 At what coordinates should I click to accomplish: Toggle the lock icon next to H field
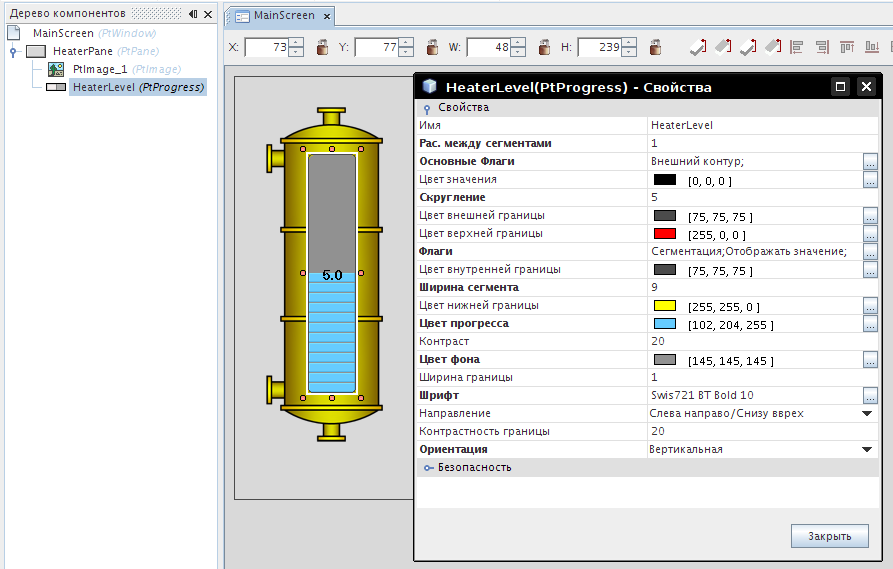[x=656, y=47]
